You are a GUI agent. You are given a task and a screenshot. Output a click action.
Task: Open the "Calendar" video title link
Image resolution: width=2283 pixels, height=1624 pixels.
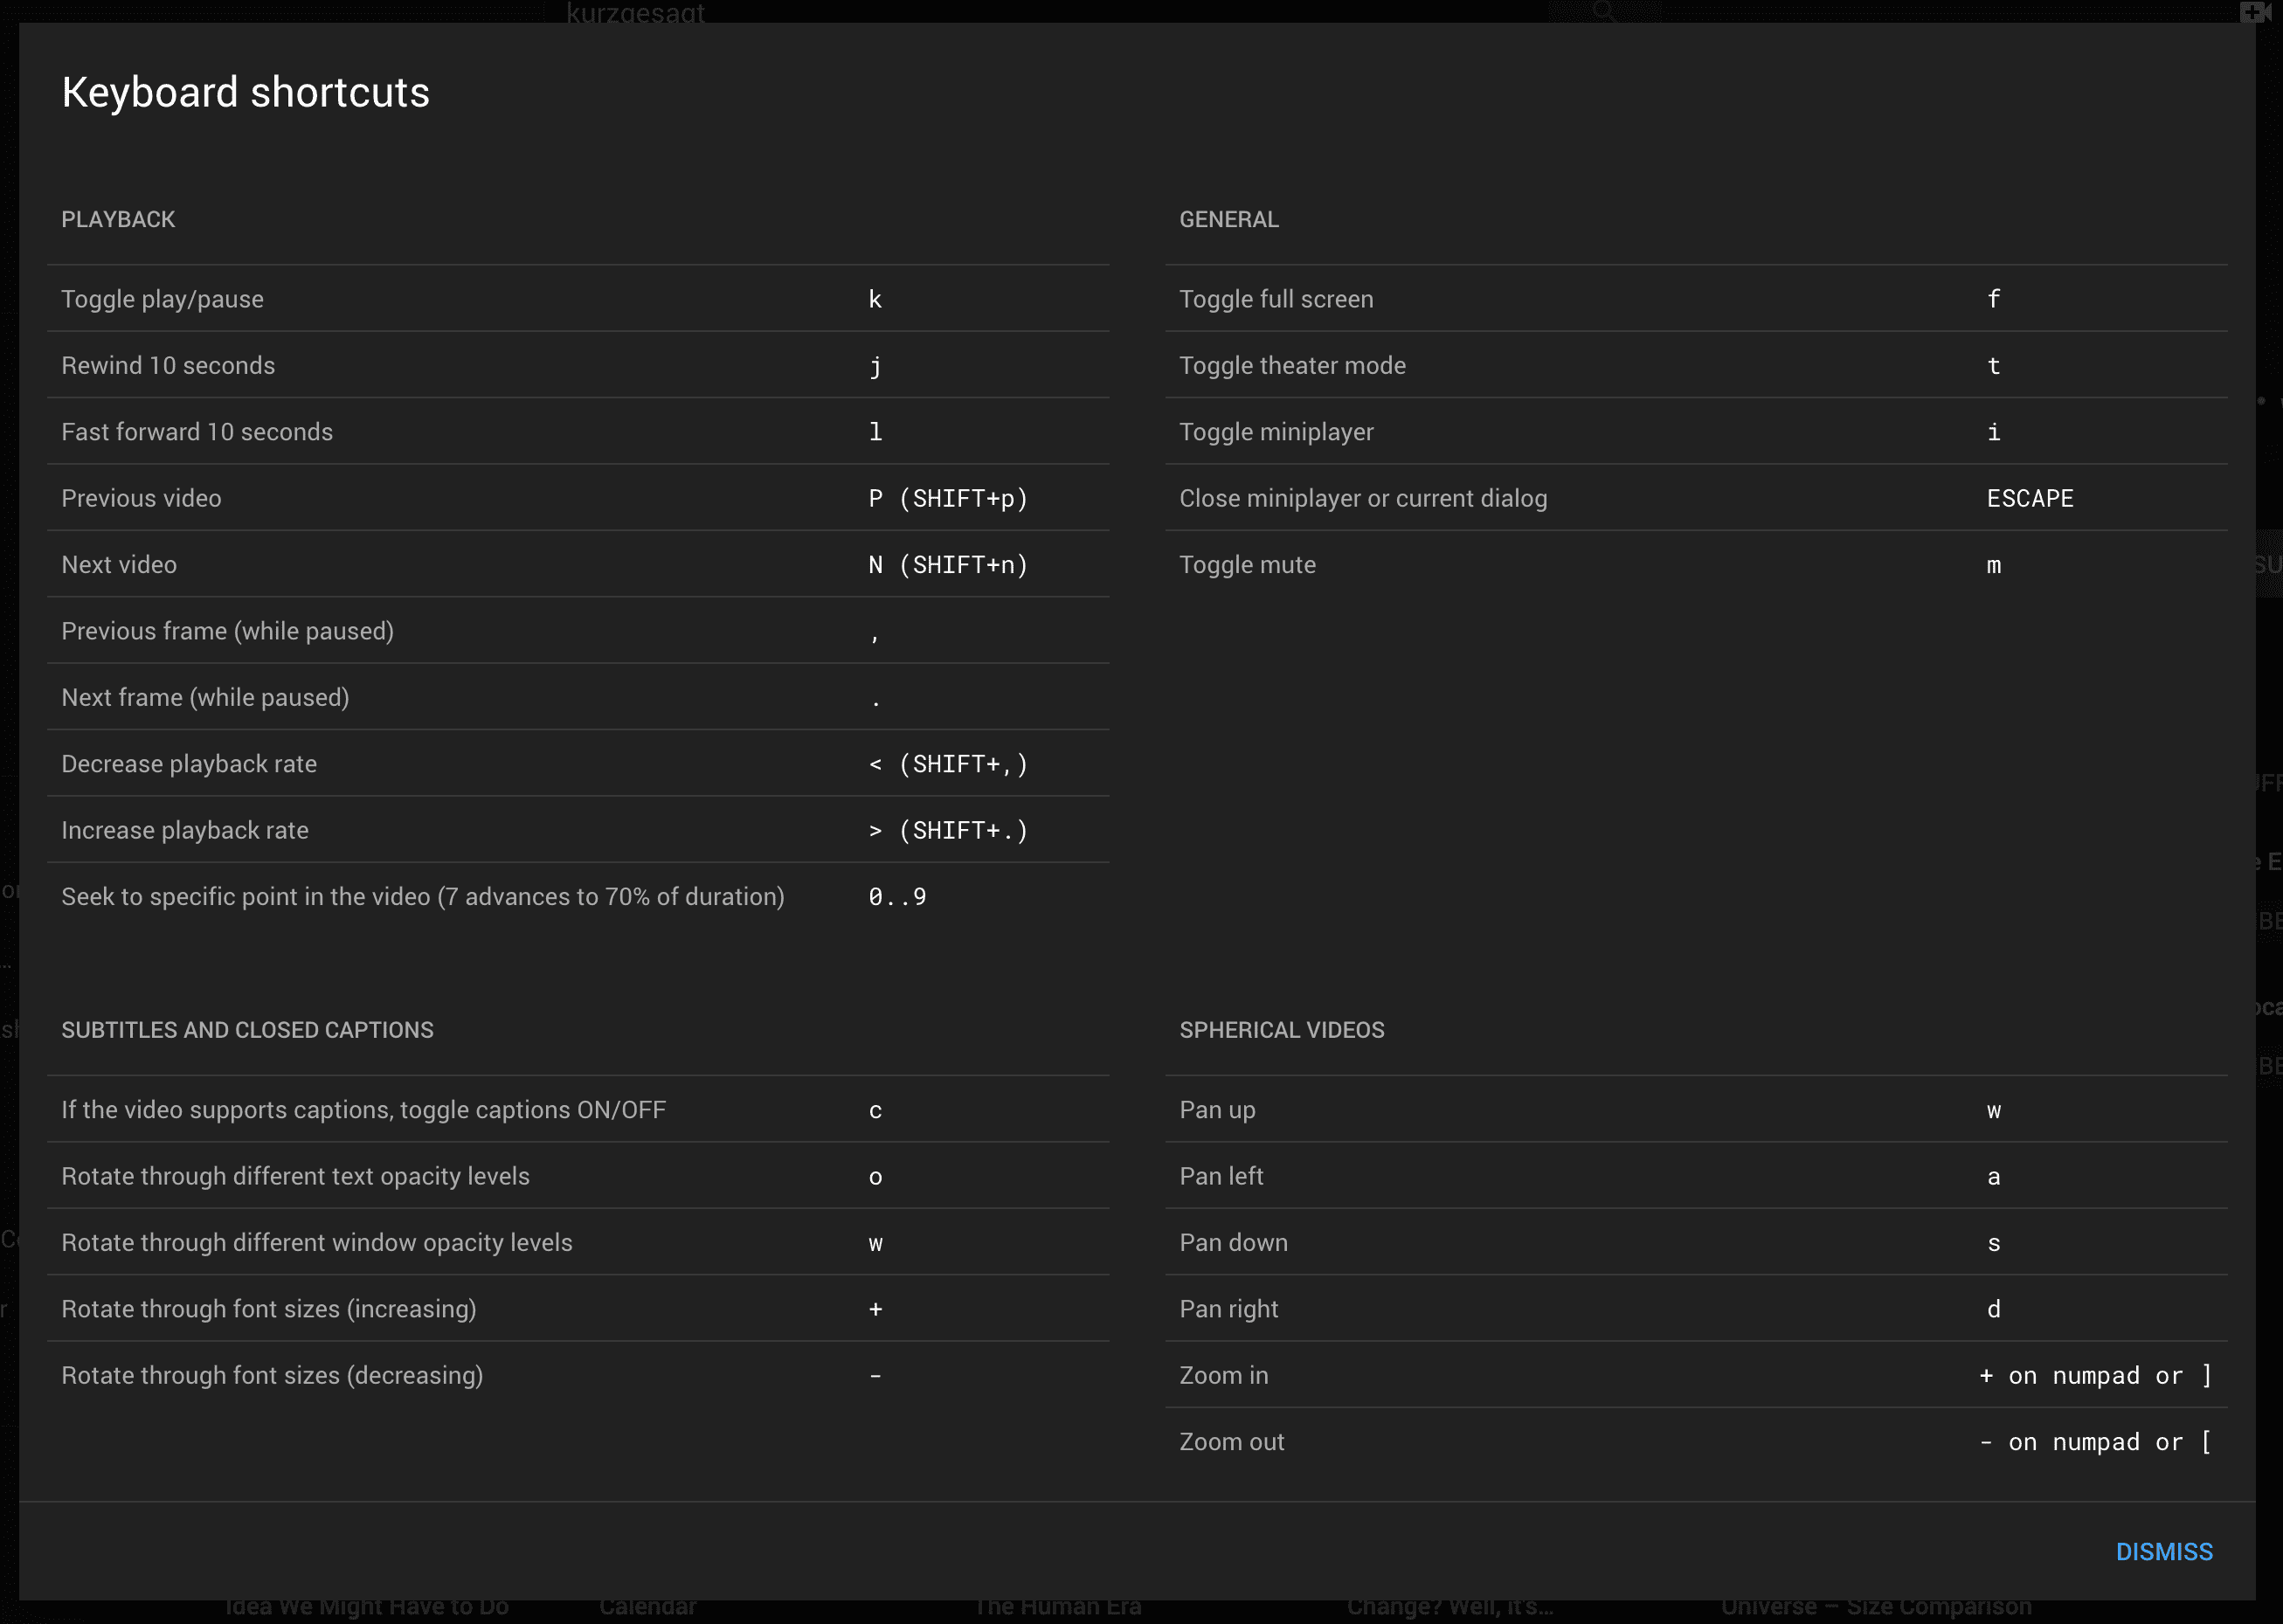click(x=647, y=1607)
